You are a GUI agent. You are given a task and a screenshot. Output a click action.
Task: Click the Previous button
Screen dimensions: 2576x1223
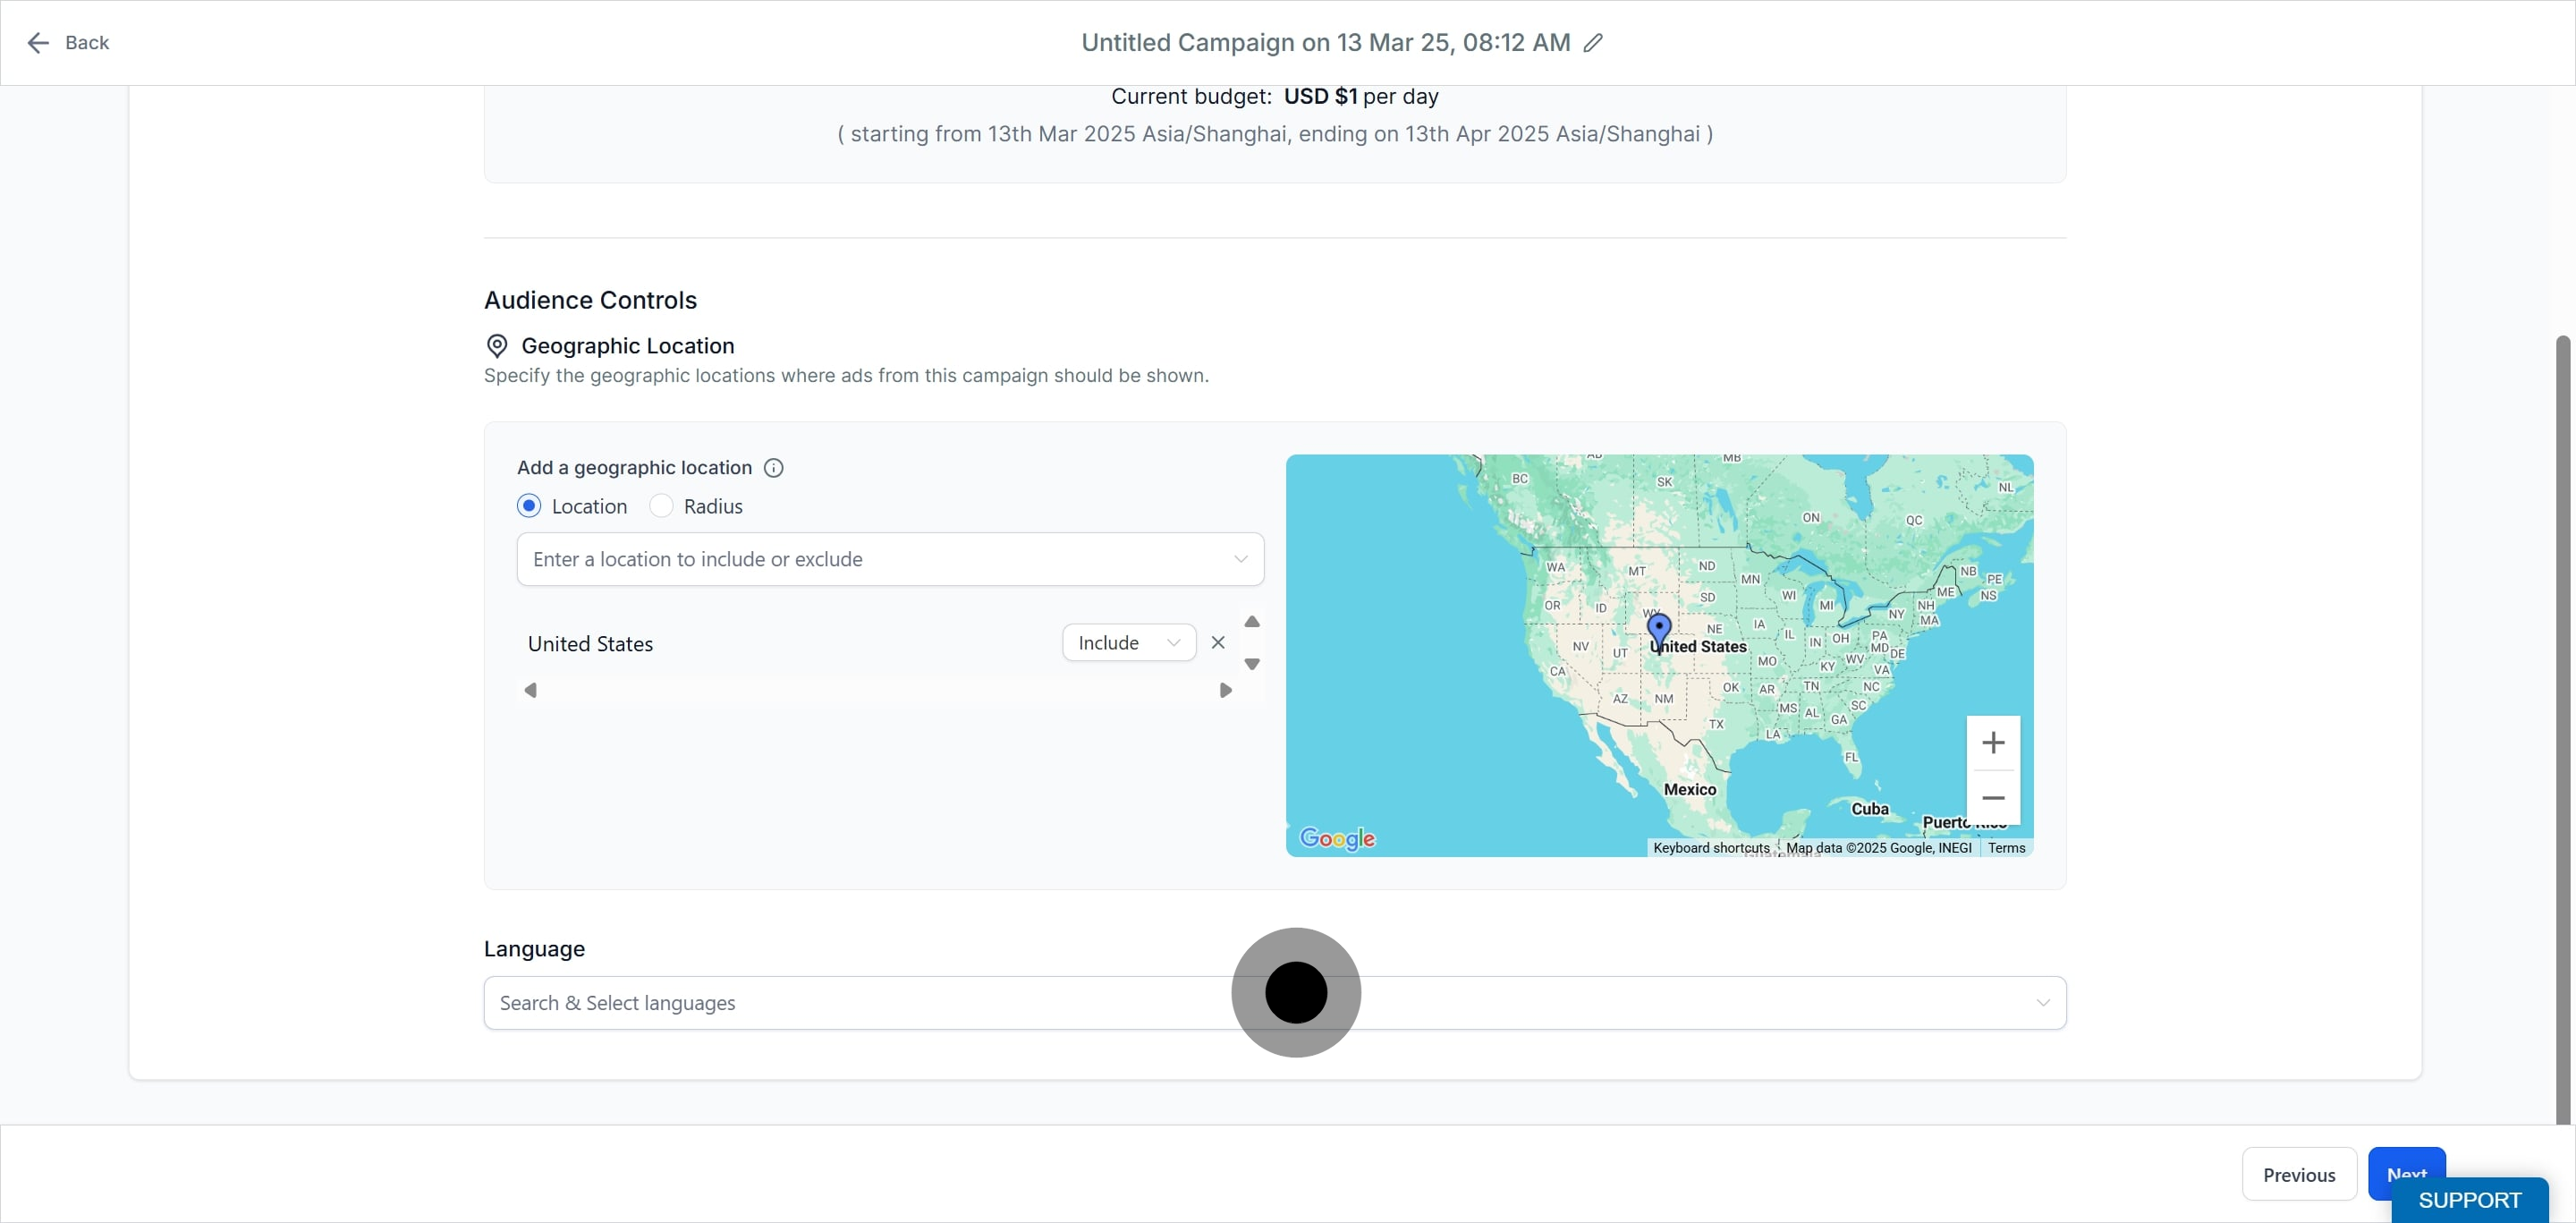pyautogui.click(x=2298, y=1175)
